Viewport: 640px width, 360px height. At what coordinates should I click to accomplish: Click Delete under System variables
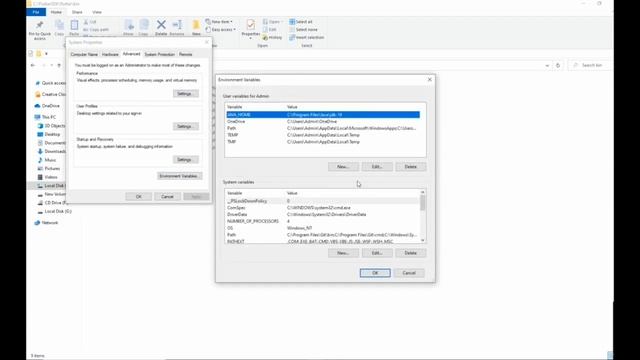411,253
